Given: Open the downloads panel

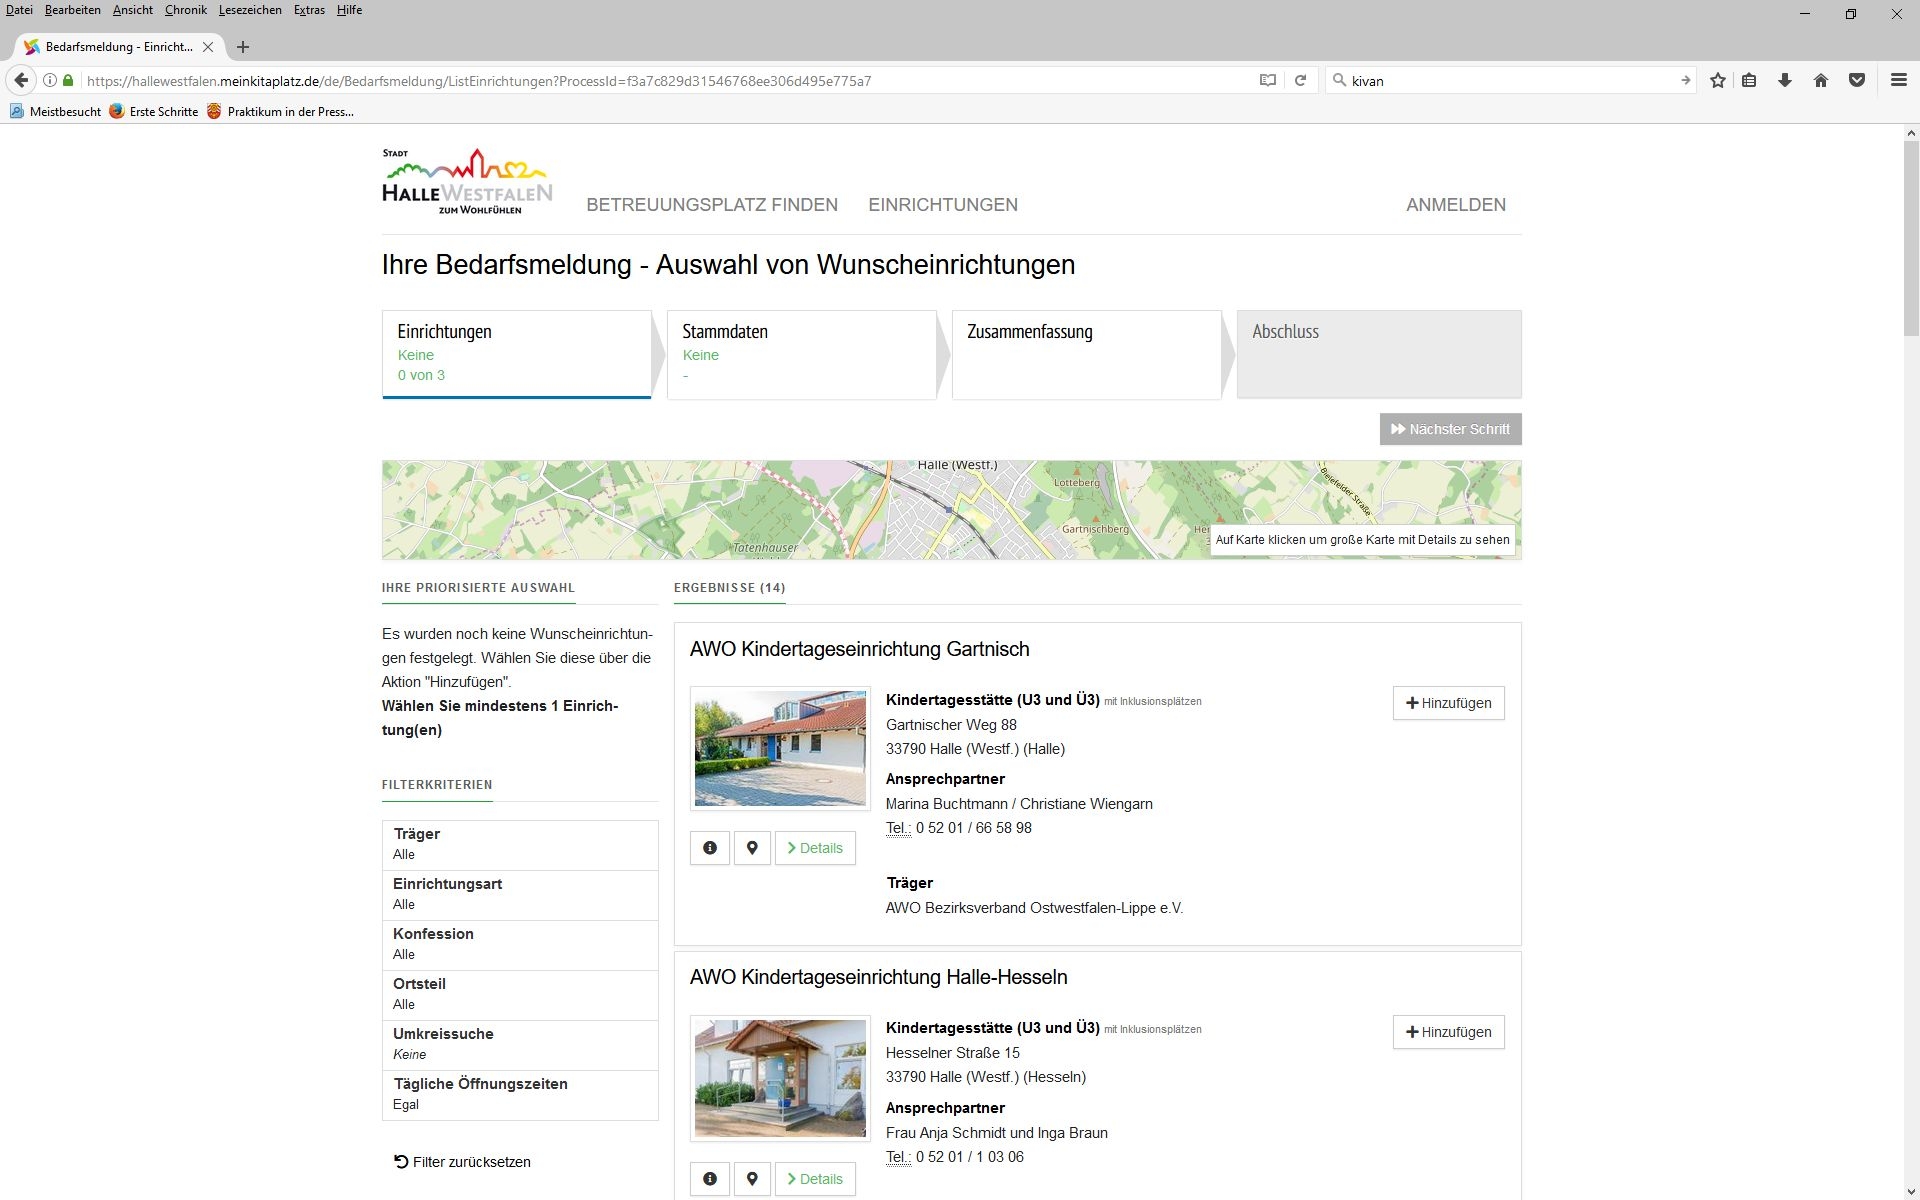Looking at the screenshot, I should (1785, 80).
